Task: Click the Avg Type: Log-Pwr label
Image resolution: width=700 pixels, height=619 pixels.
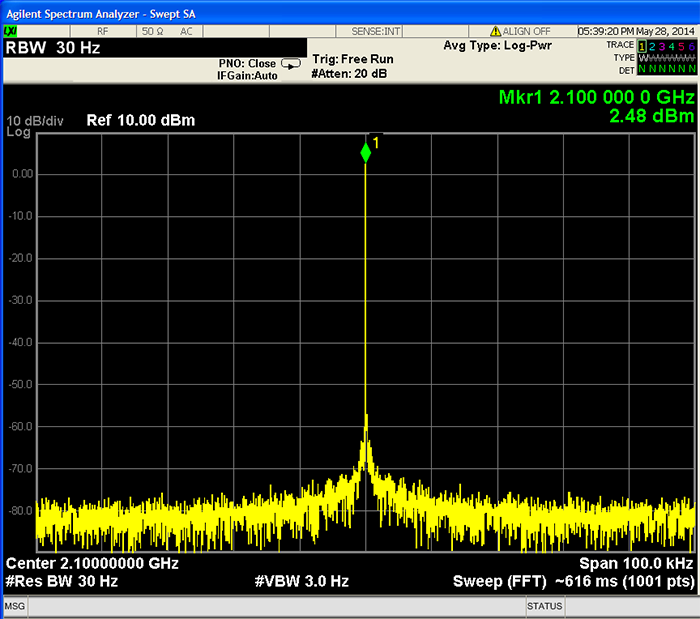Action: pos(497,46)
